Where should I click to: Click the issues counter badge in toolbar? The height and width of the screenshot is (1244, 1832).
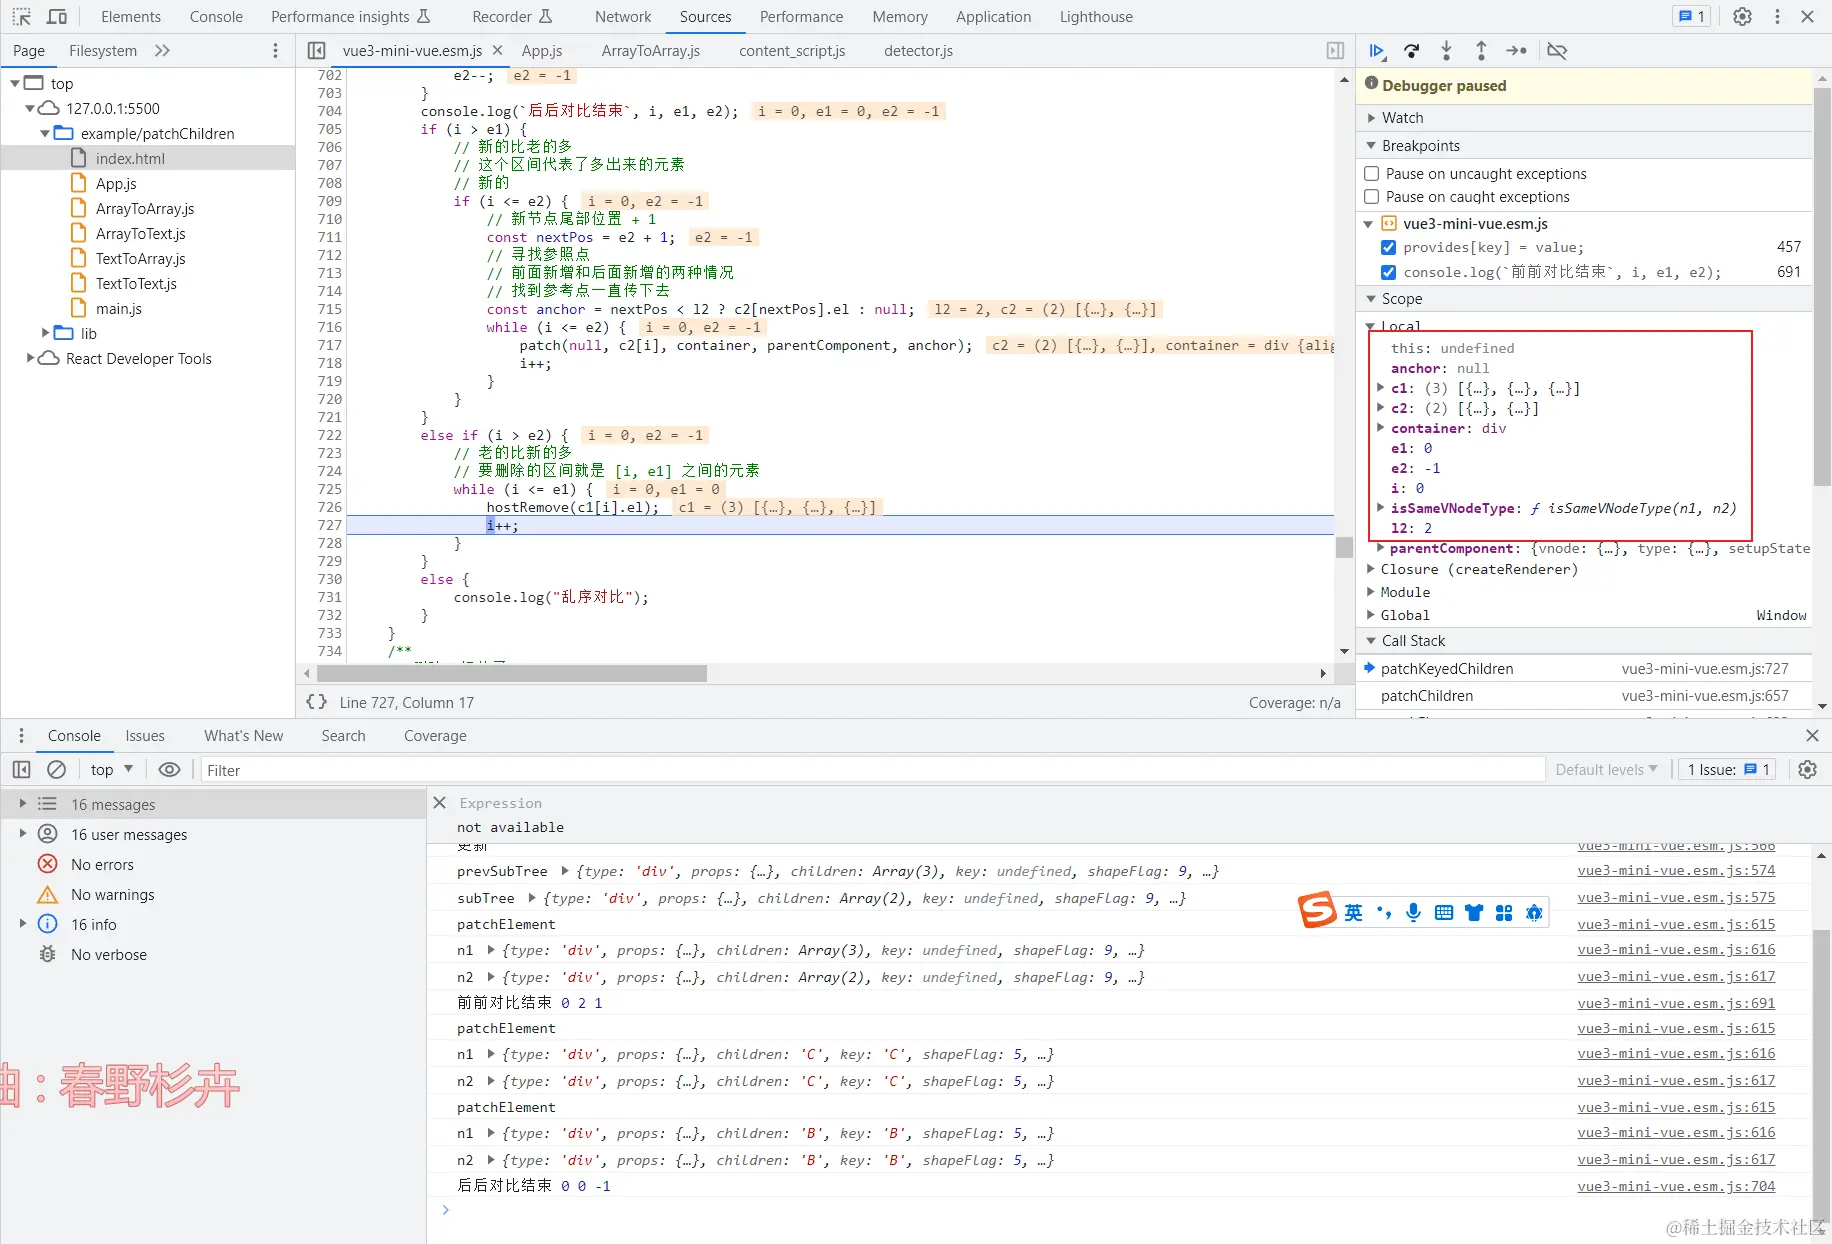click(1692, 17)
